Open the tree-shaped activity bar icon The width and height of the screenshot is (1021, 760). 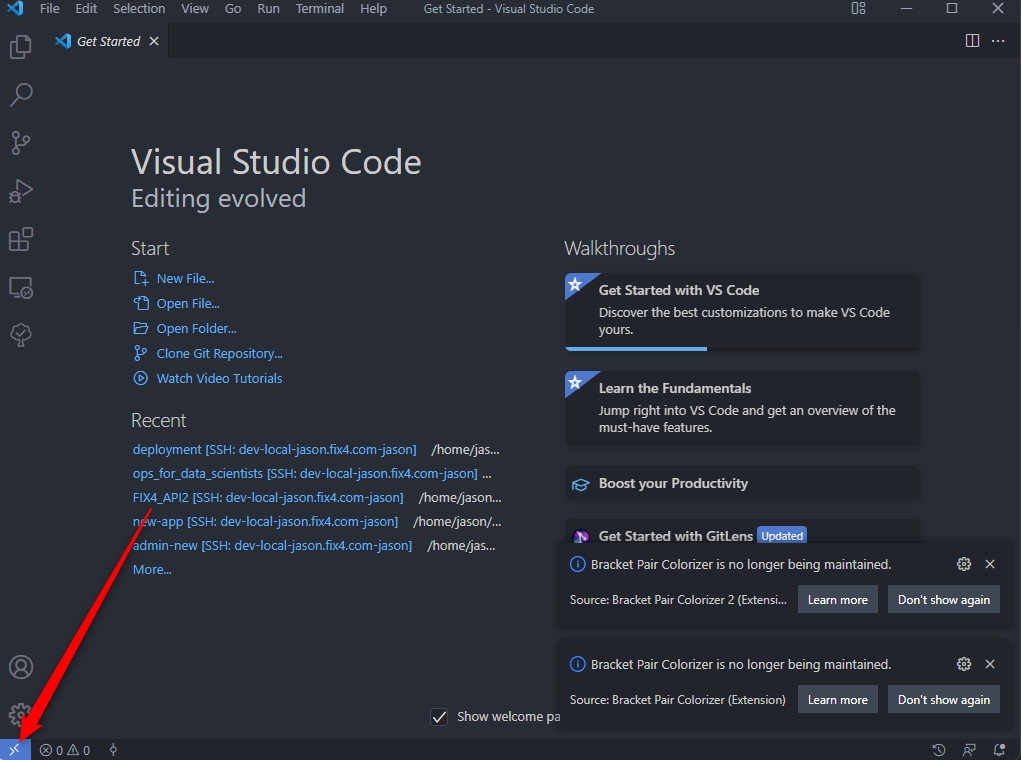coord(21,335)
